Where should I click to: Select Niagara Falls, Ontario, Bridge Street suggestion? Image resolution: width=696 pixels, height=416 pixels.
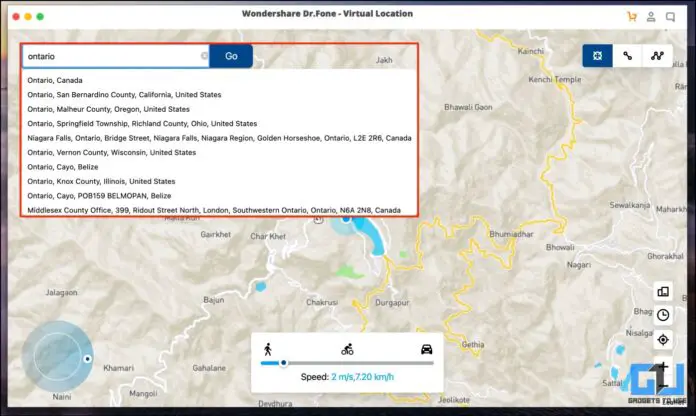[219, 138]
